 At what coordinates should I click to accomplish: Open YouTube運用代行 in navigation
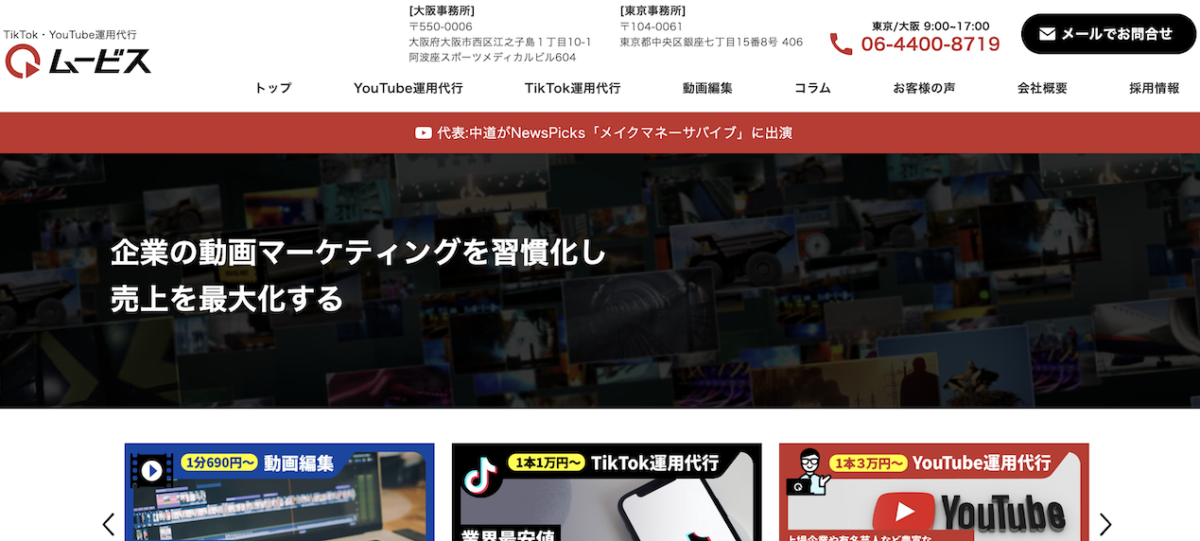coord(408,88)
